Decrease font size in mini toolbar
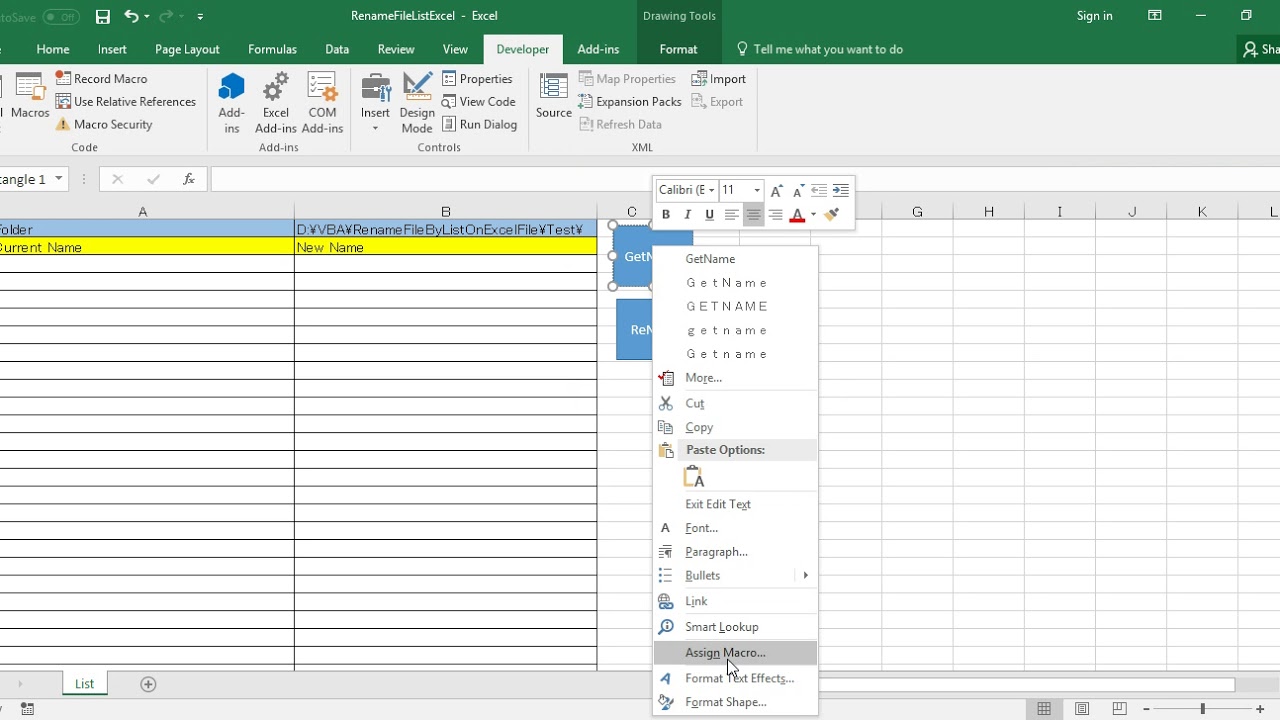The image size is (1280, 720). [797, 190]
